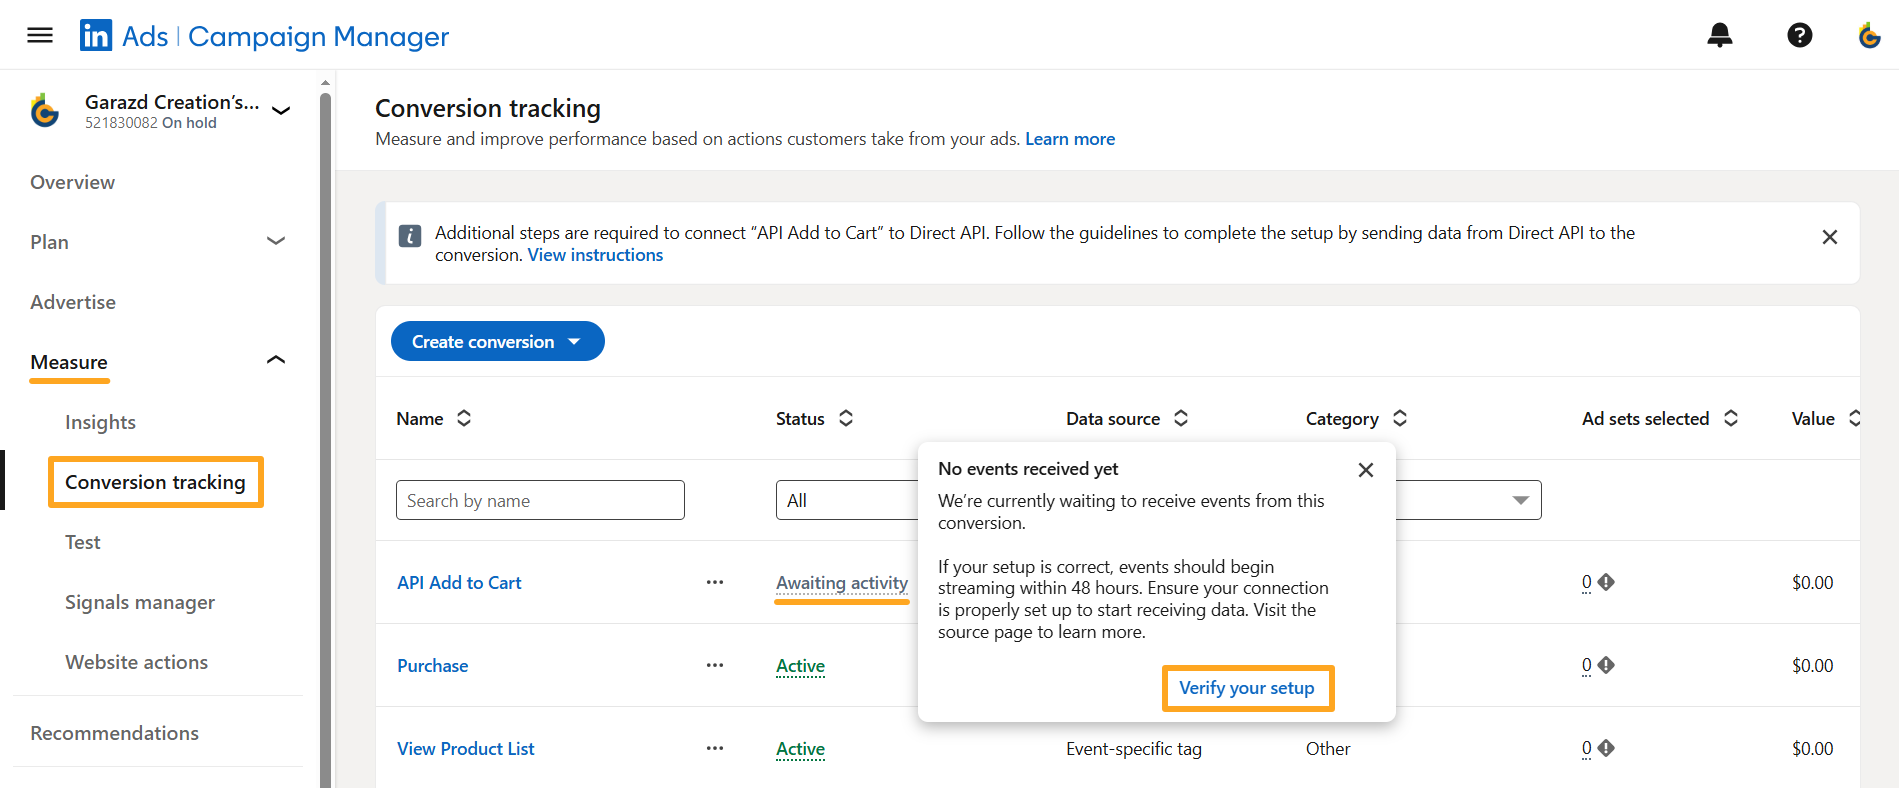Open the hamburger navigation menu

coord(40,36)
